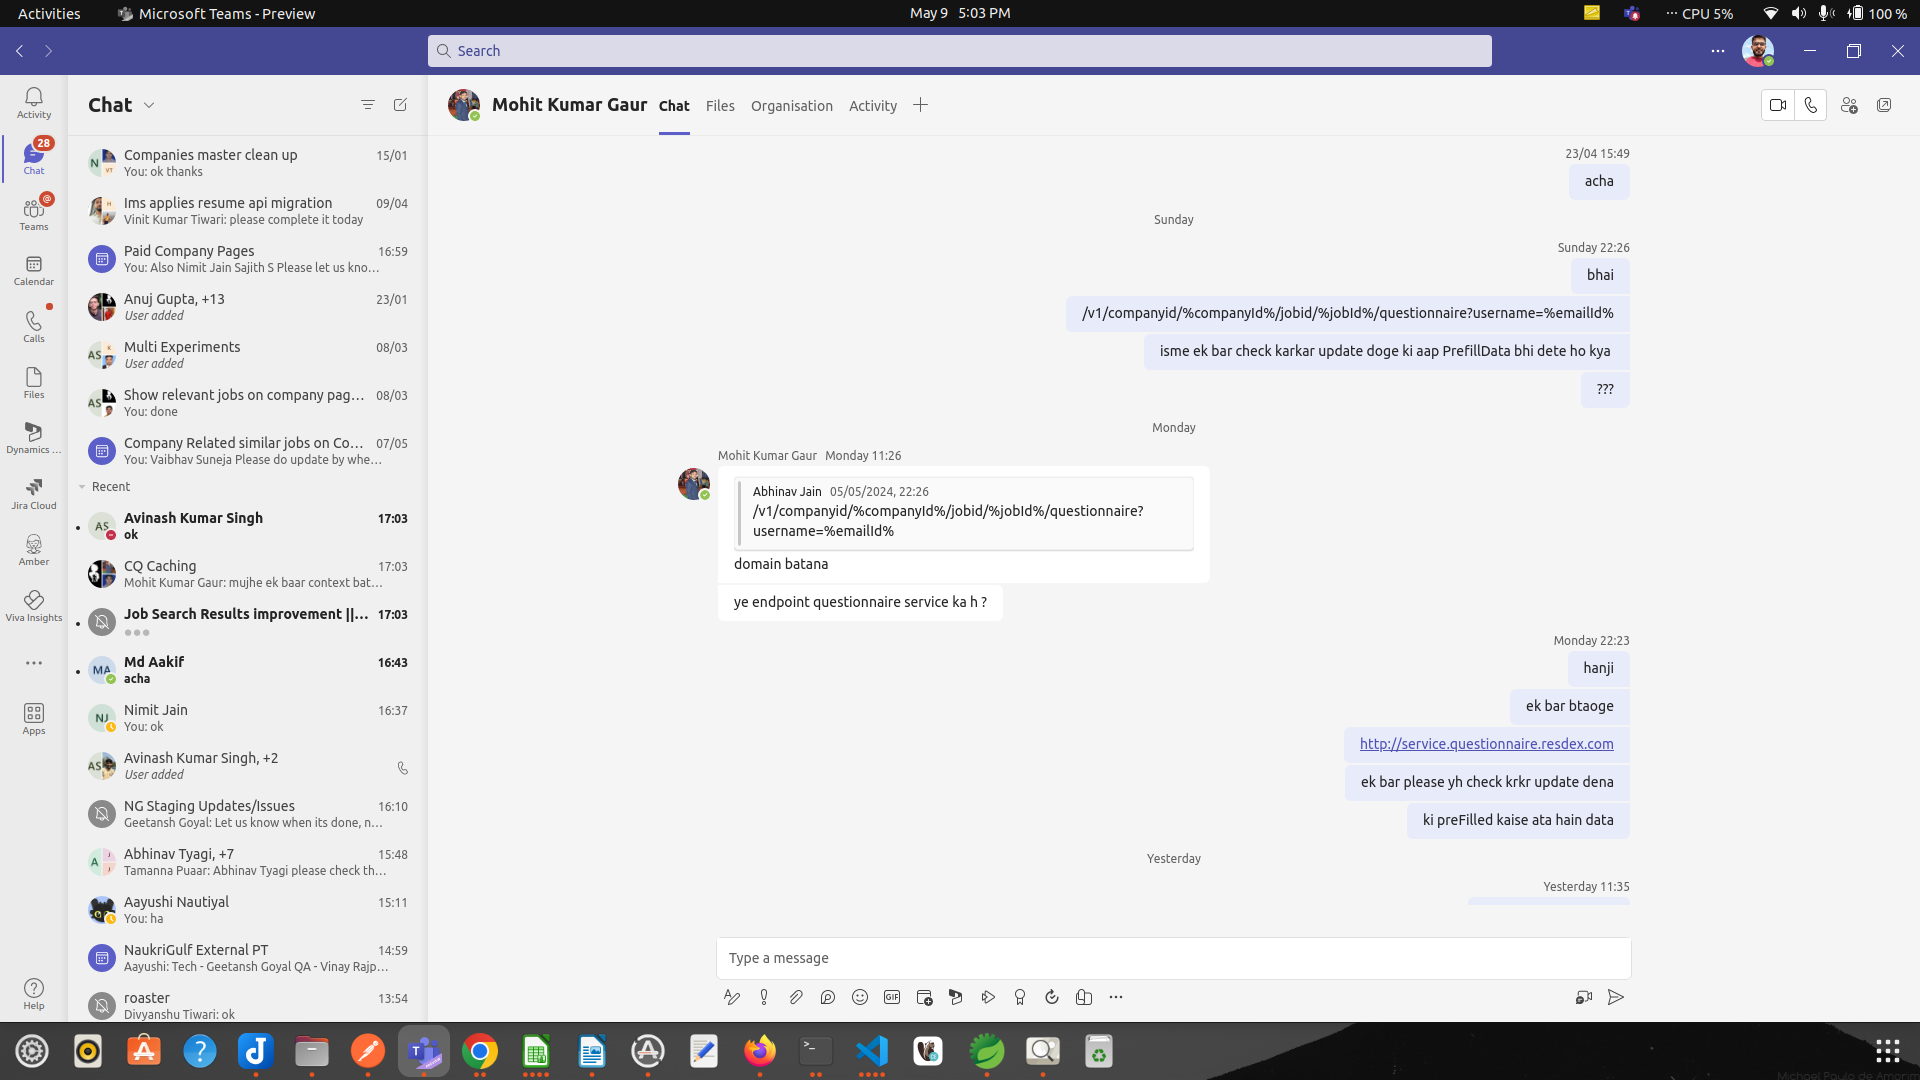Open the new chat compose icon
This screenshot has height=1080, width=1920.
point(400,105)
